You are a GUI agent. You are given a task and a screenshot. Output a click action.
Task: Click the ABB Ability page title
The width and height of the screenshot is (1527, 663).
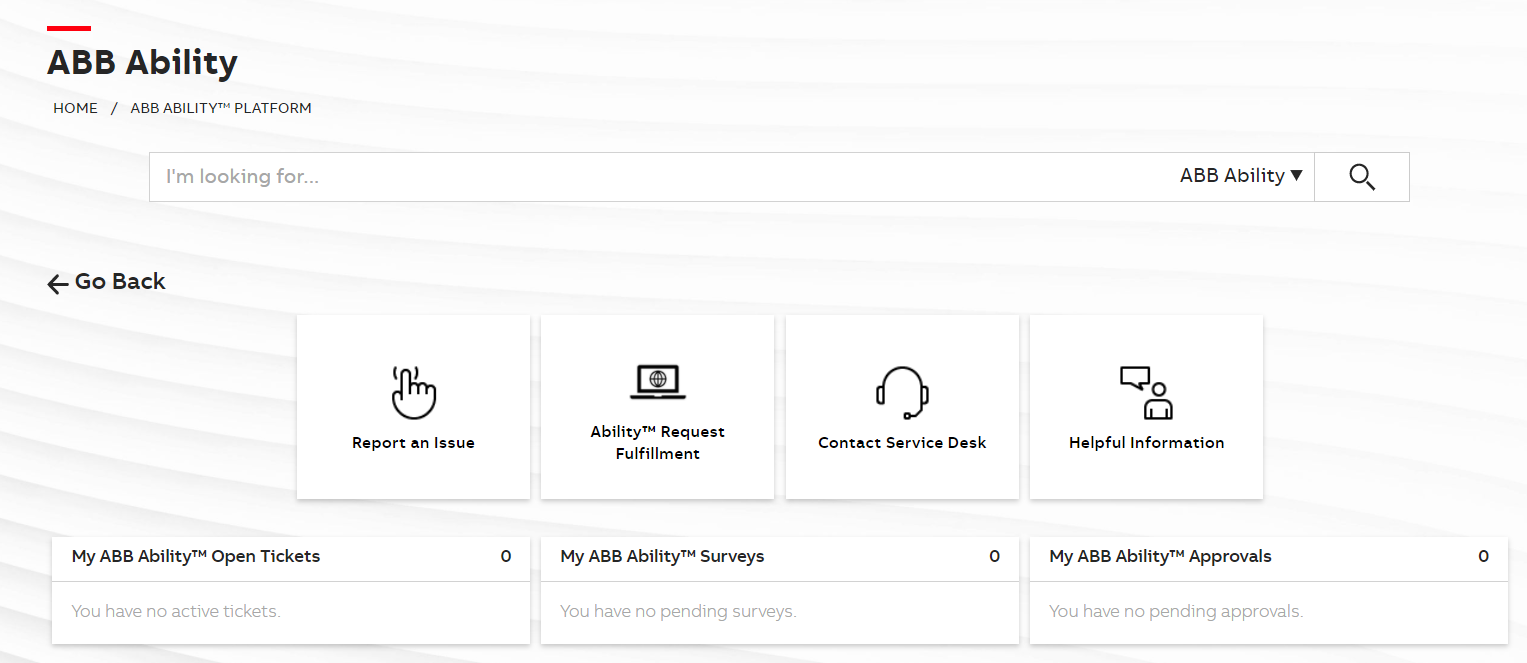point(142,63)
